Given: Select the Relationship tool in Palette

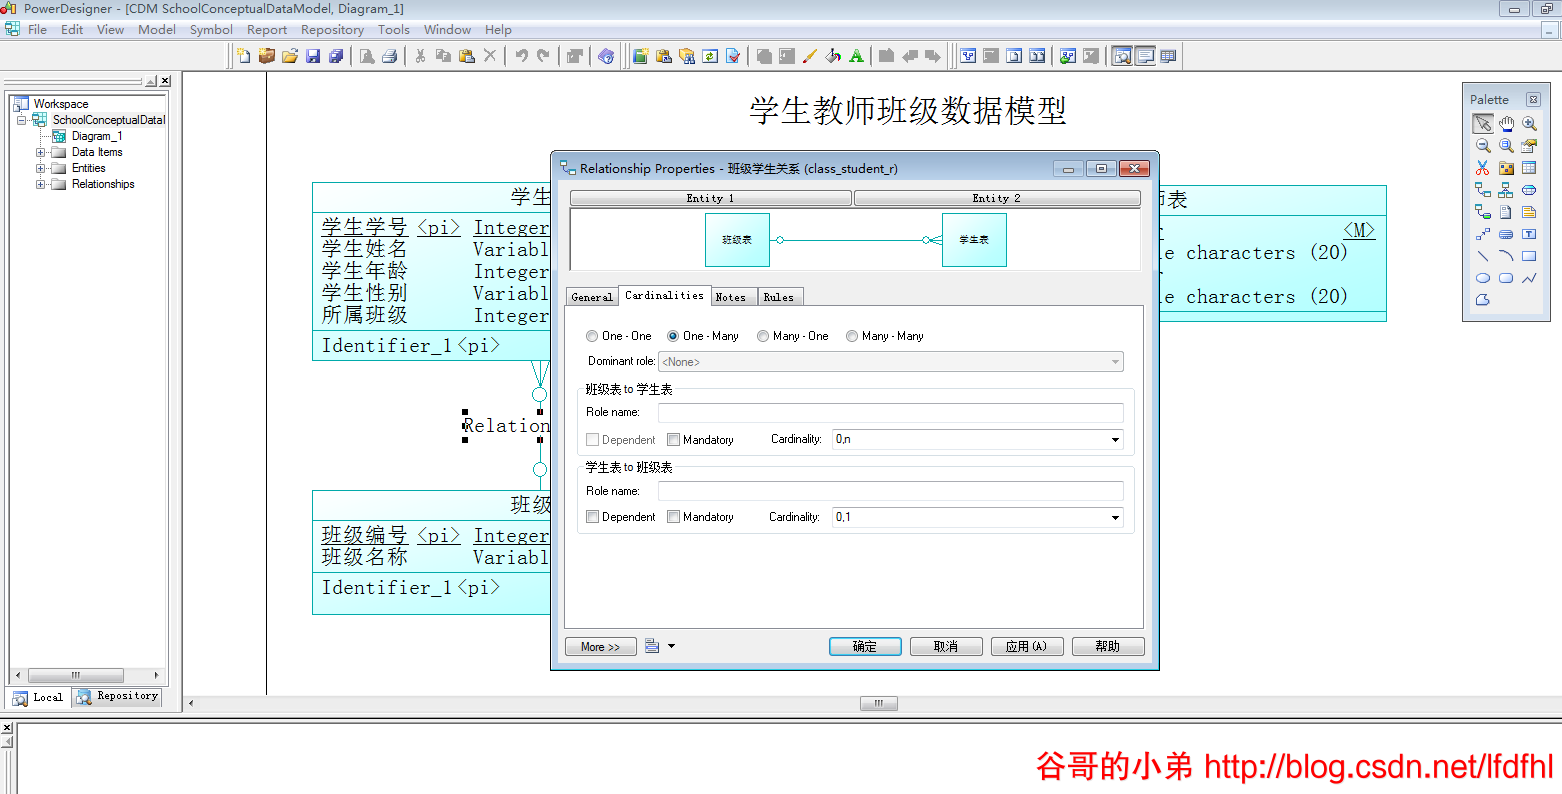Looking at the screenshot, I should 1482,190.
